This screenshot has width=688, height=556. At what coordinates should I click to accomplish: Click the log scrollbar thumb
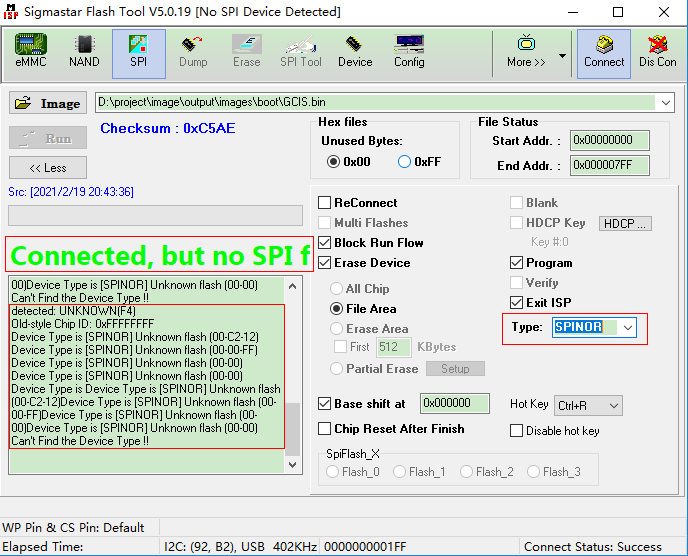(293, 429)
